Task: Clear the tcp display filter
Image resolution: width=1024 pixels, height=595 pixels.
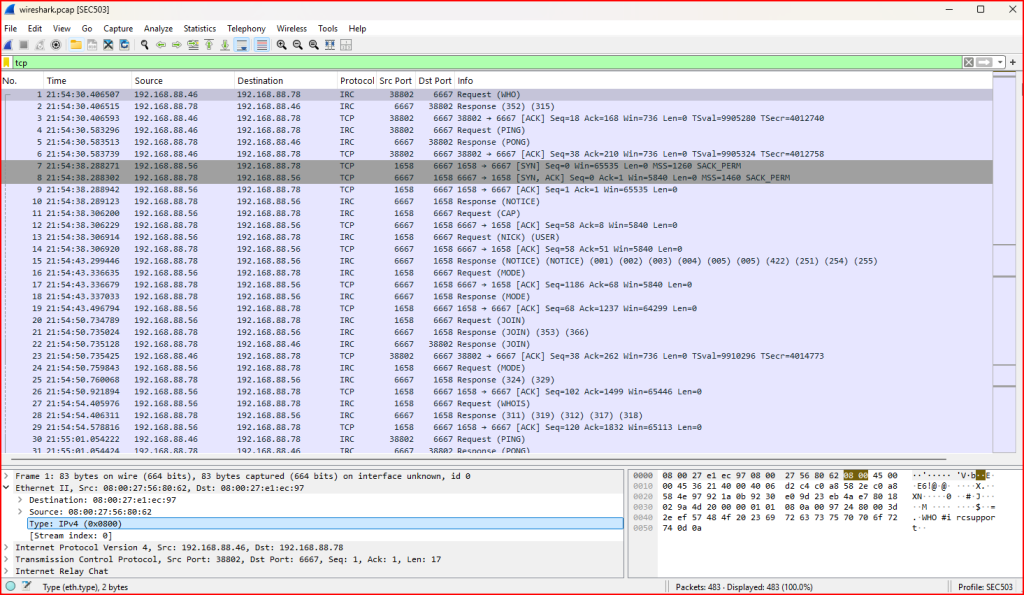Action: point(968,63)
